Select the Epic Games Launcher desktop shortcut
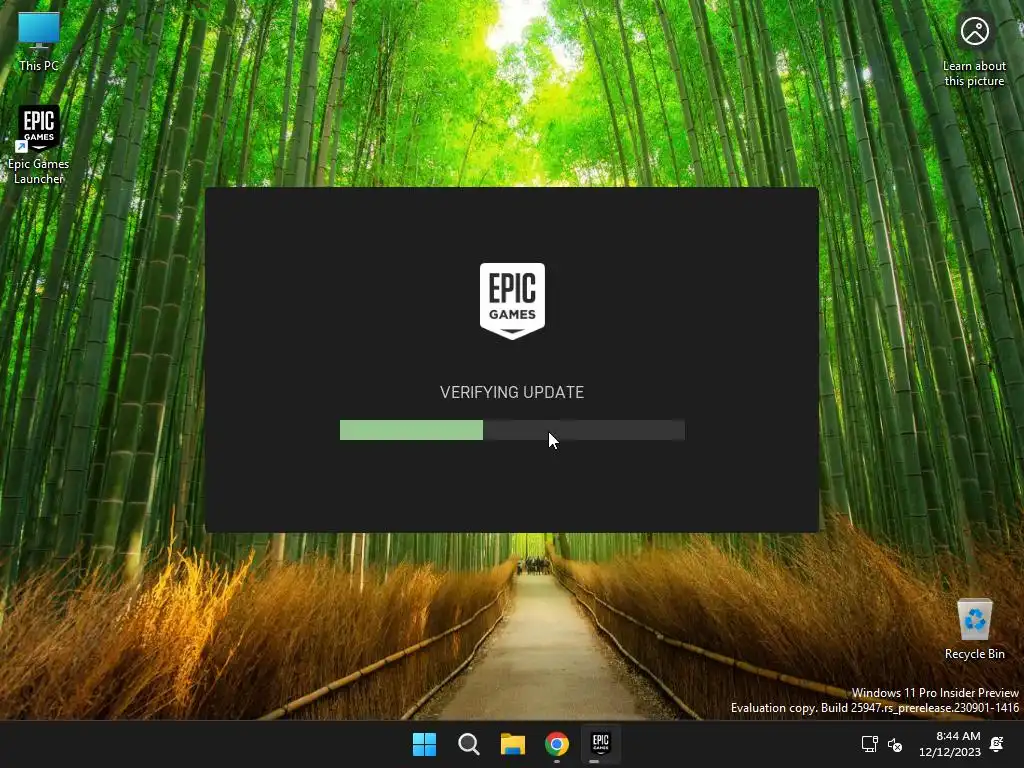 pos(39,144)
